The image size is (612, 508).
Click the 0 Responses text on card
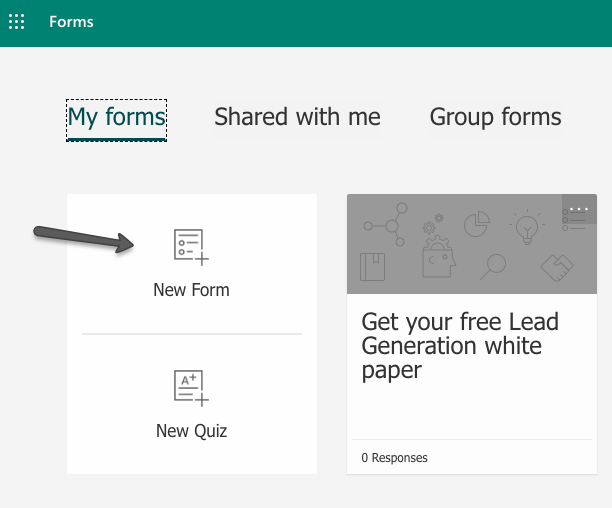click(x=394, y=458)
